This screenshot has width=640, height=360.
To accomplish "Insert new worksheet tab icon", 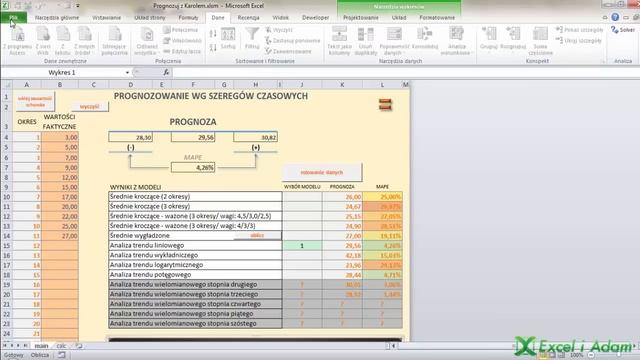I will click(79, 346).
